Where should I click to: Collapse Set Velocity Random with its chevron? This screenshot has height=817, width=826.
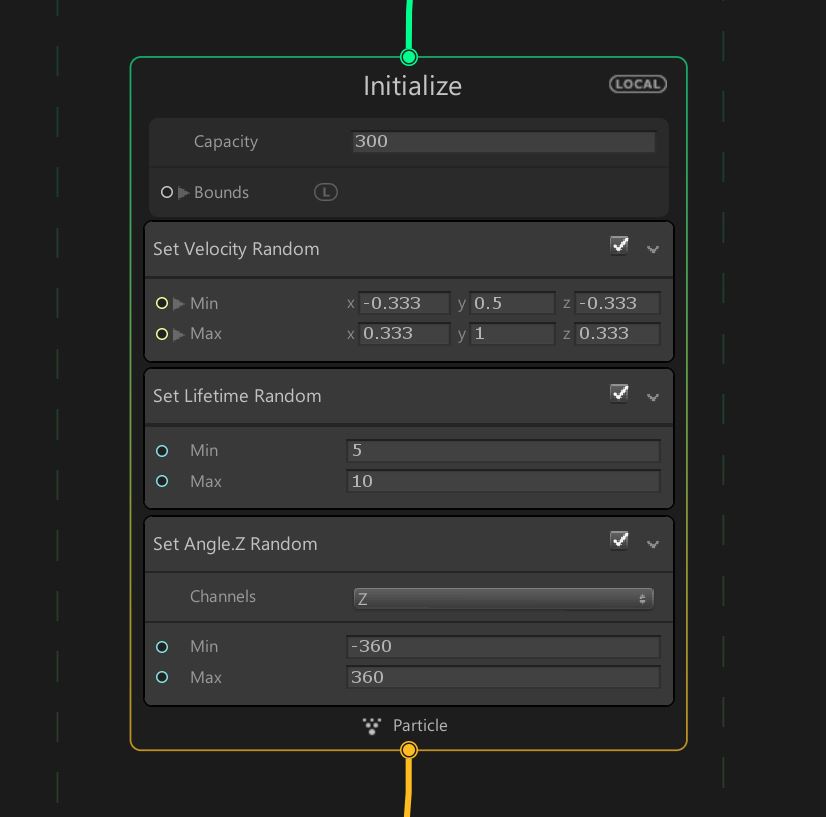tap(653, 249)
